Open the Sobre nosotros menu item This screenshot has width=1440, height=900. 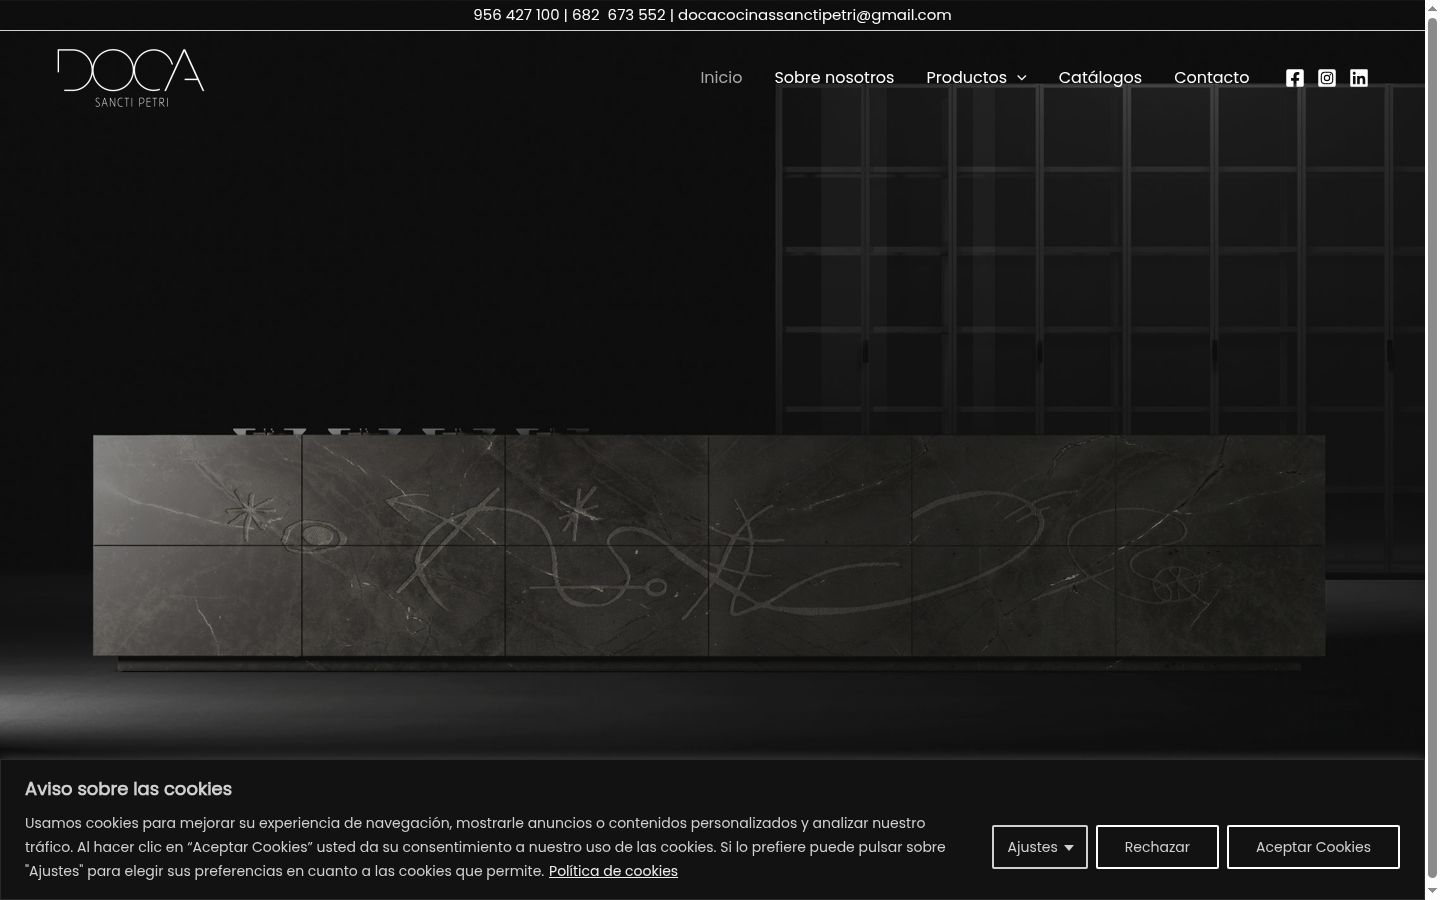[x=834, y=78]
